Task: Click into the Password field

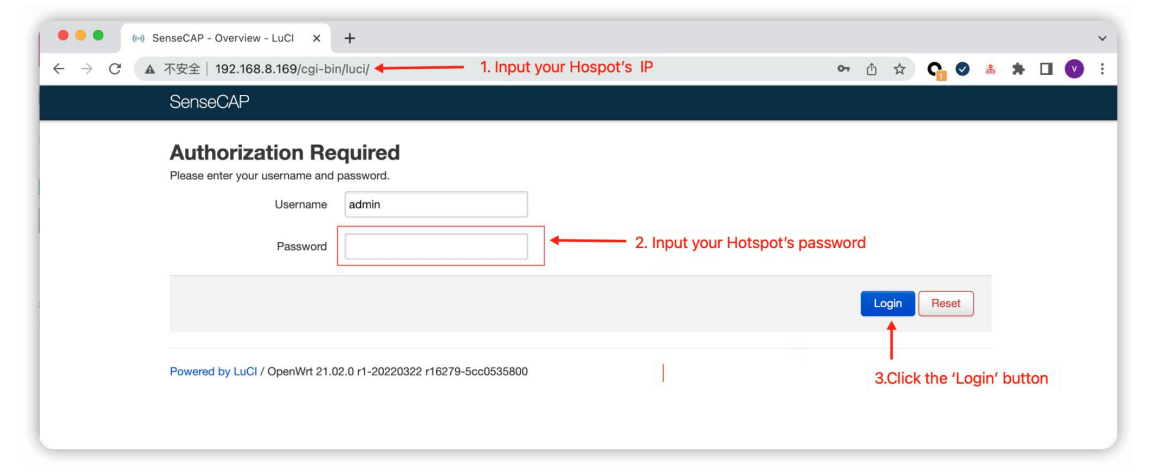Action: click(436, 246)
